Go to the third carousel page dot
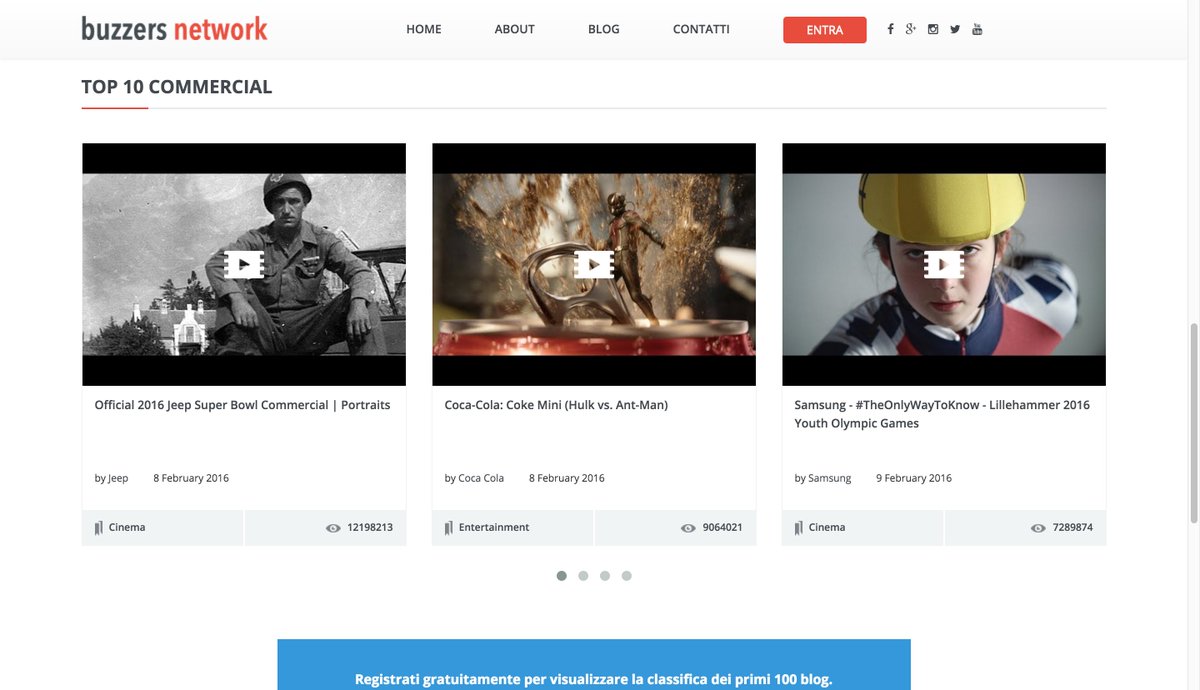This screenshot has height=690, width=1200. (605, 576)
